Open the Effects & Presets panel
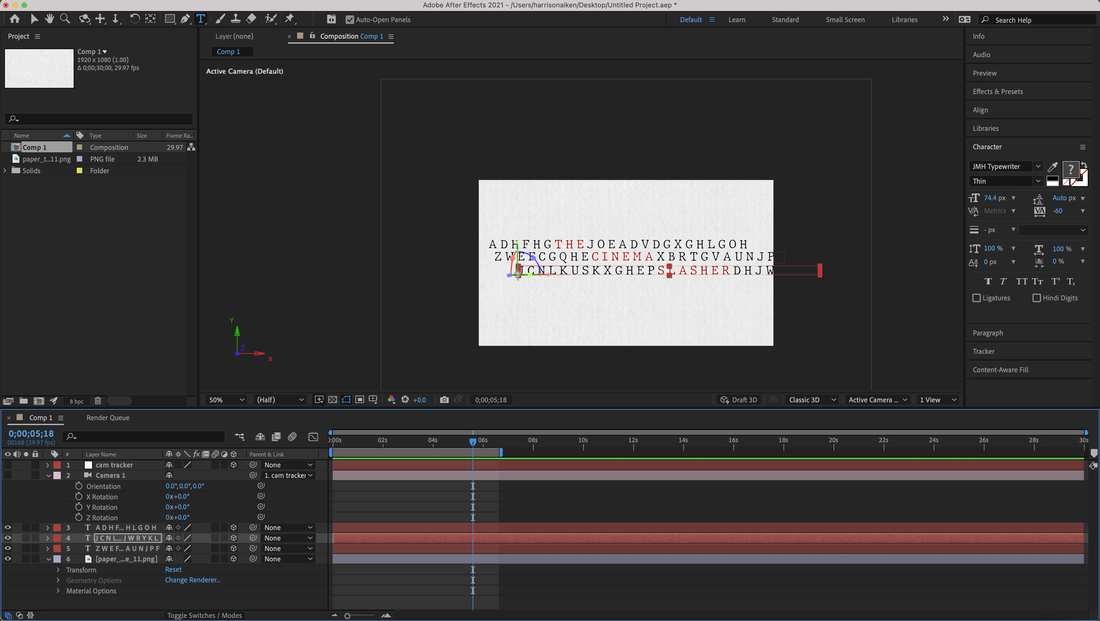 pyautogui.click(x=998, y=91)
